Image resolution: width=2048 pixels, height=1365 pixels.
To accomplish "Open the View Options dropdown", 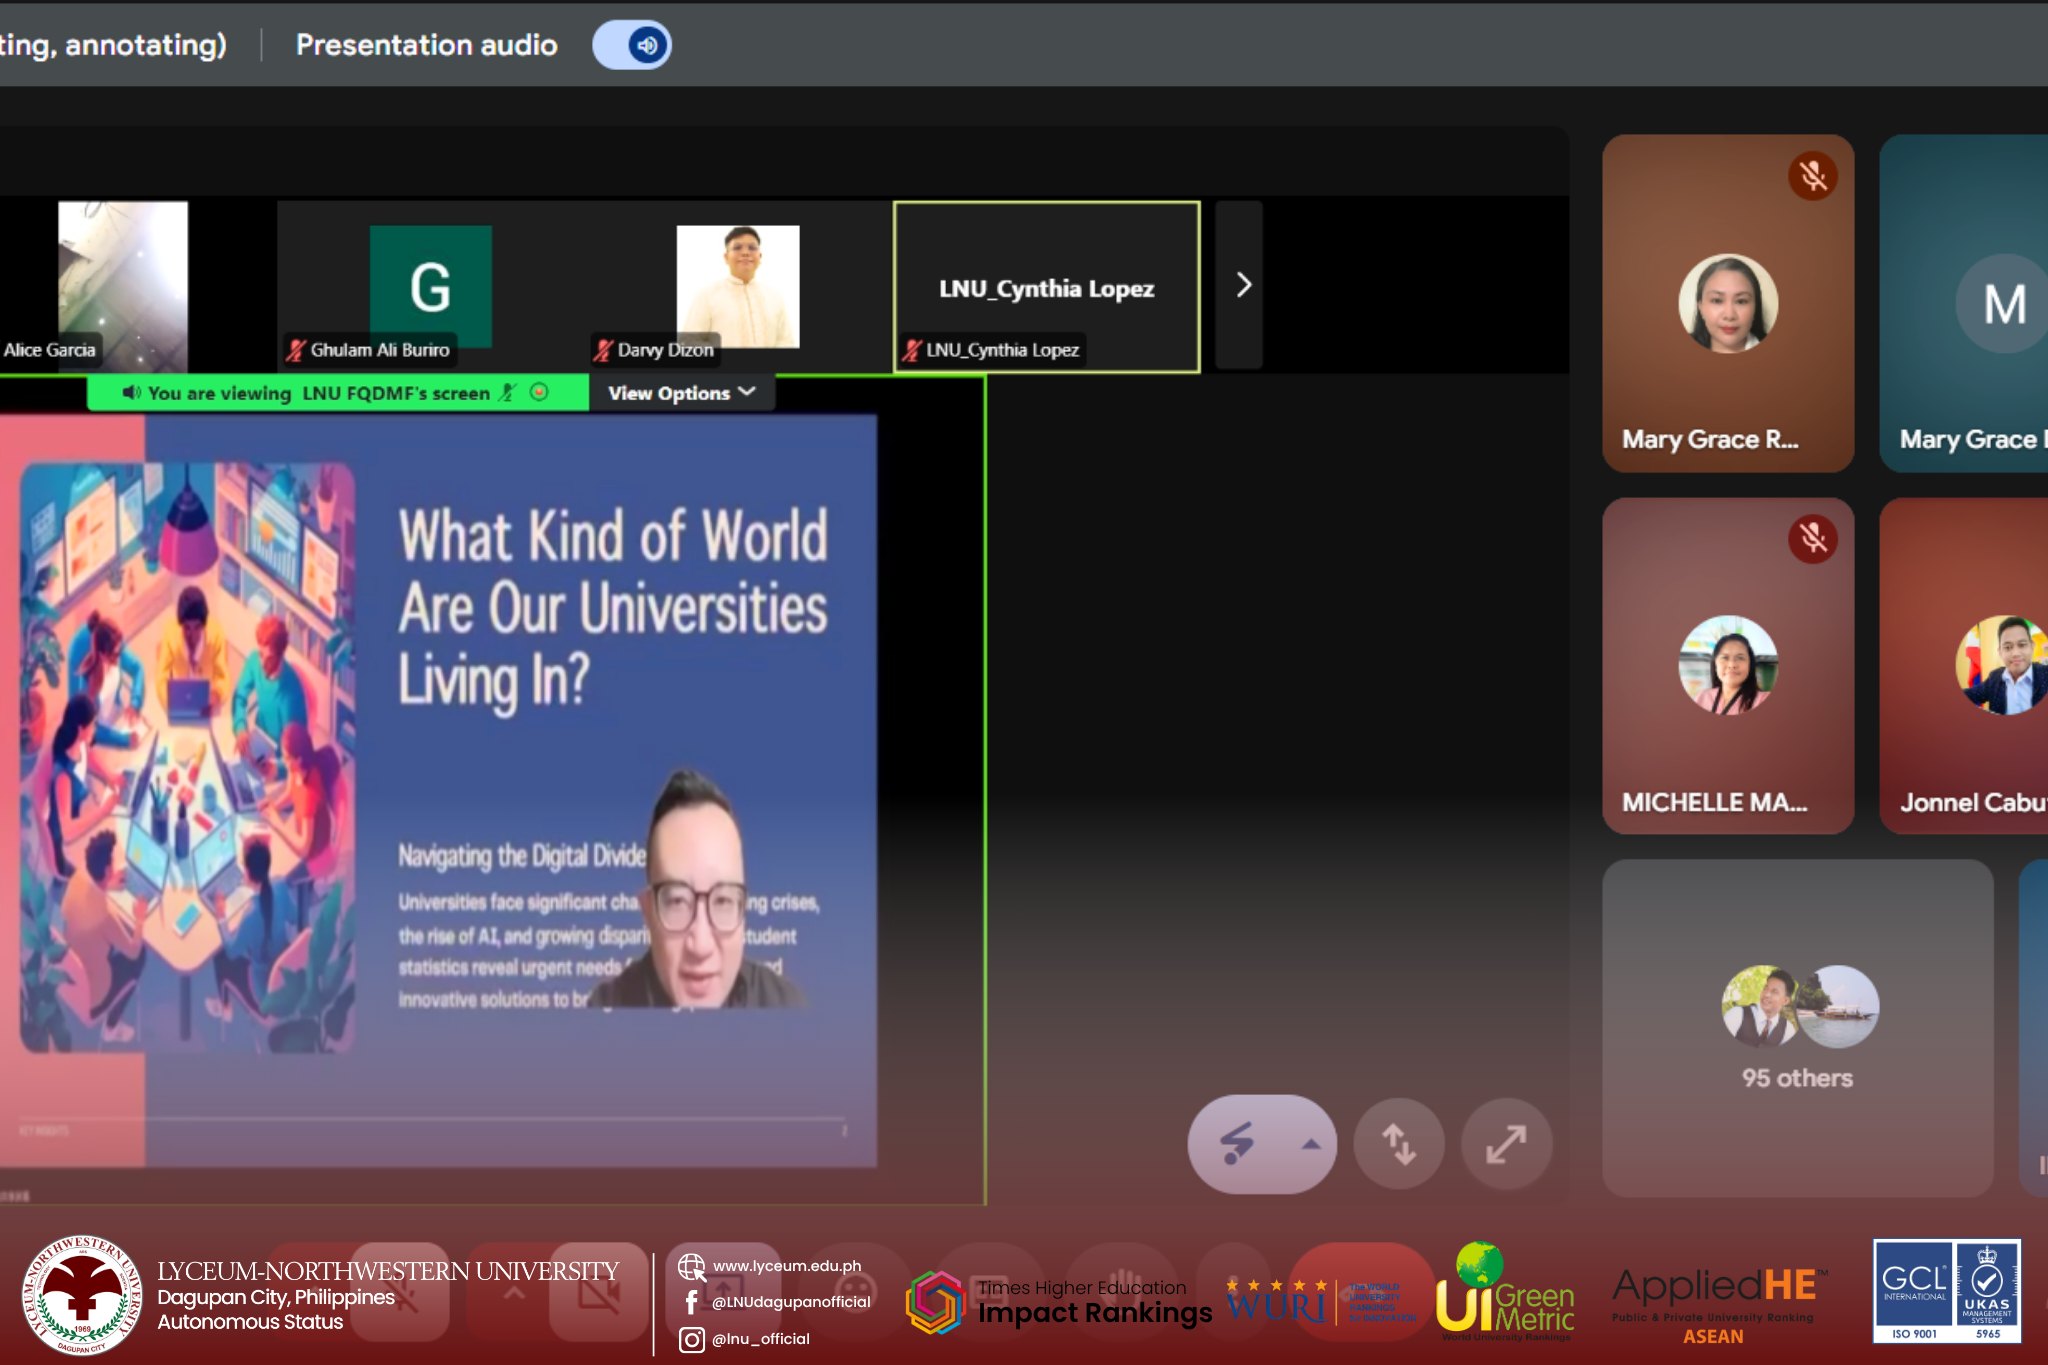I will coord(681,393).
